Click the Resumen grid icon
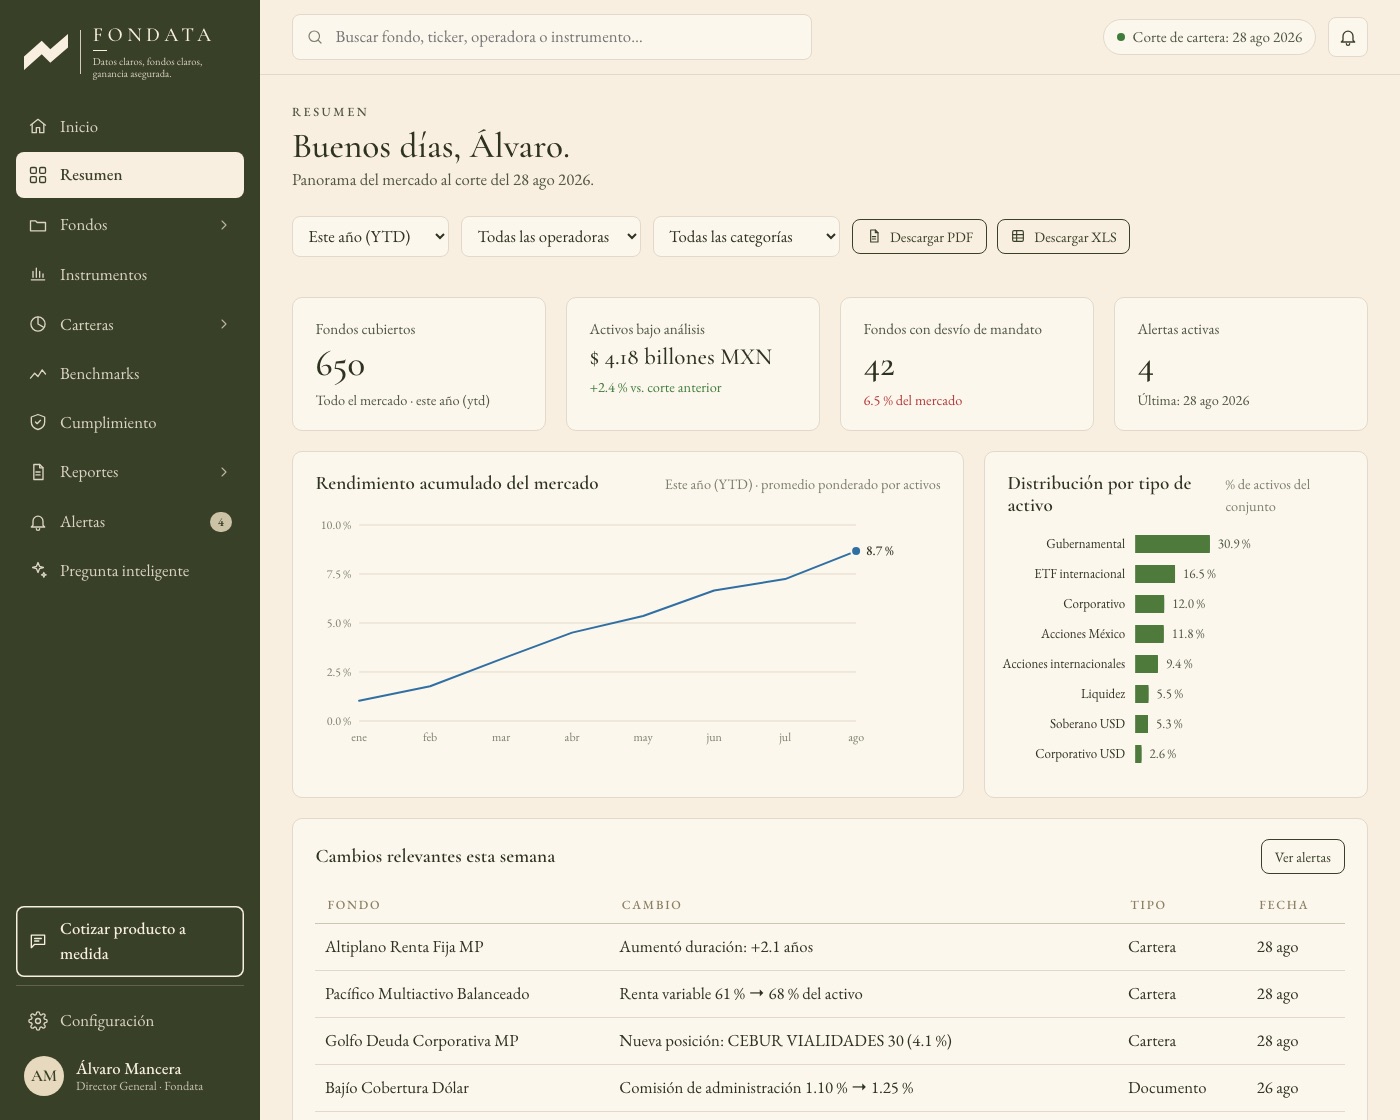 pos(38,175)
